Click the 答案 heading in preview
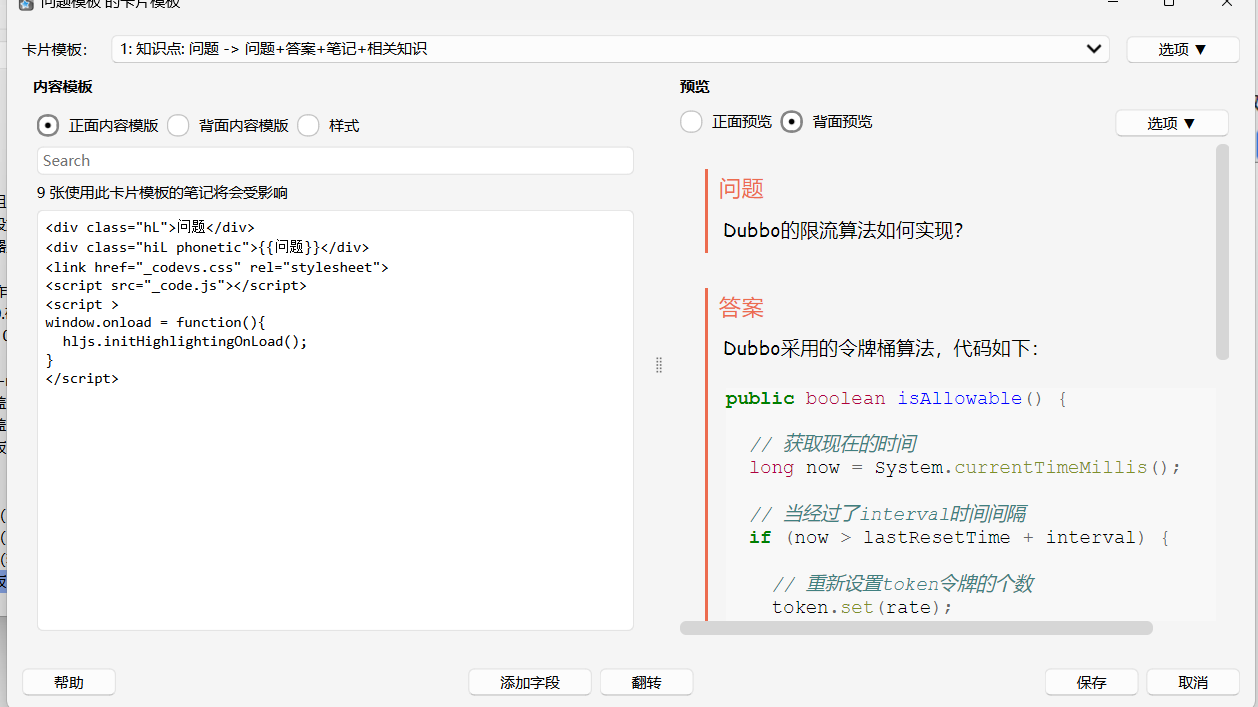1258x707 pixels. (x=741, y=307)
